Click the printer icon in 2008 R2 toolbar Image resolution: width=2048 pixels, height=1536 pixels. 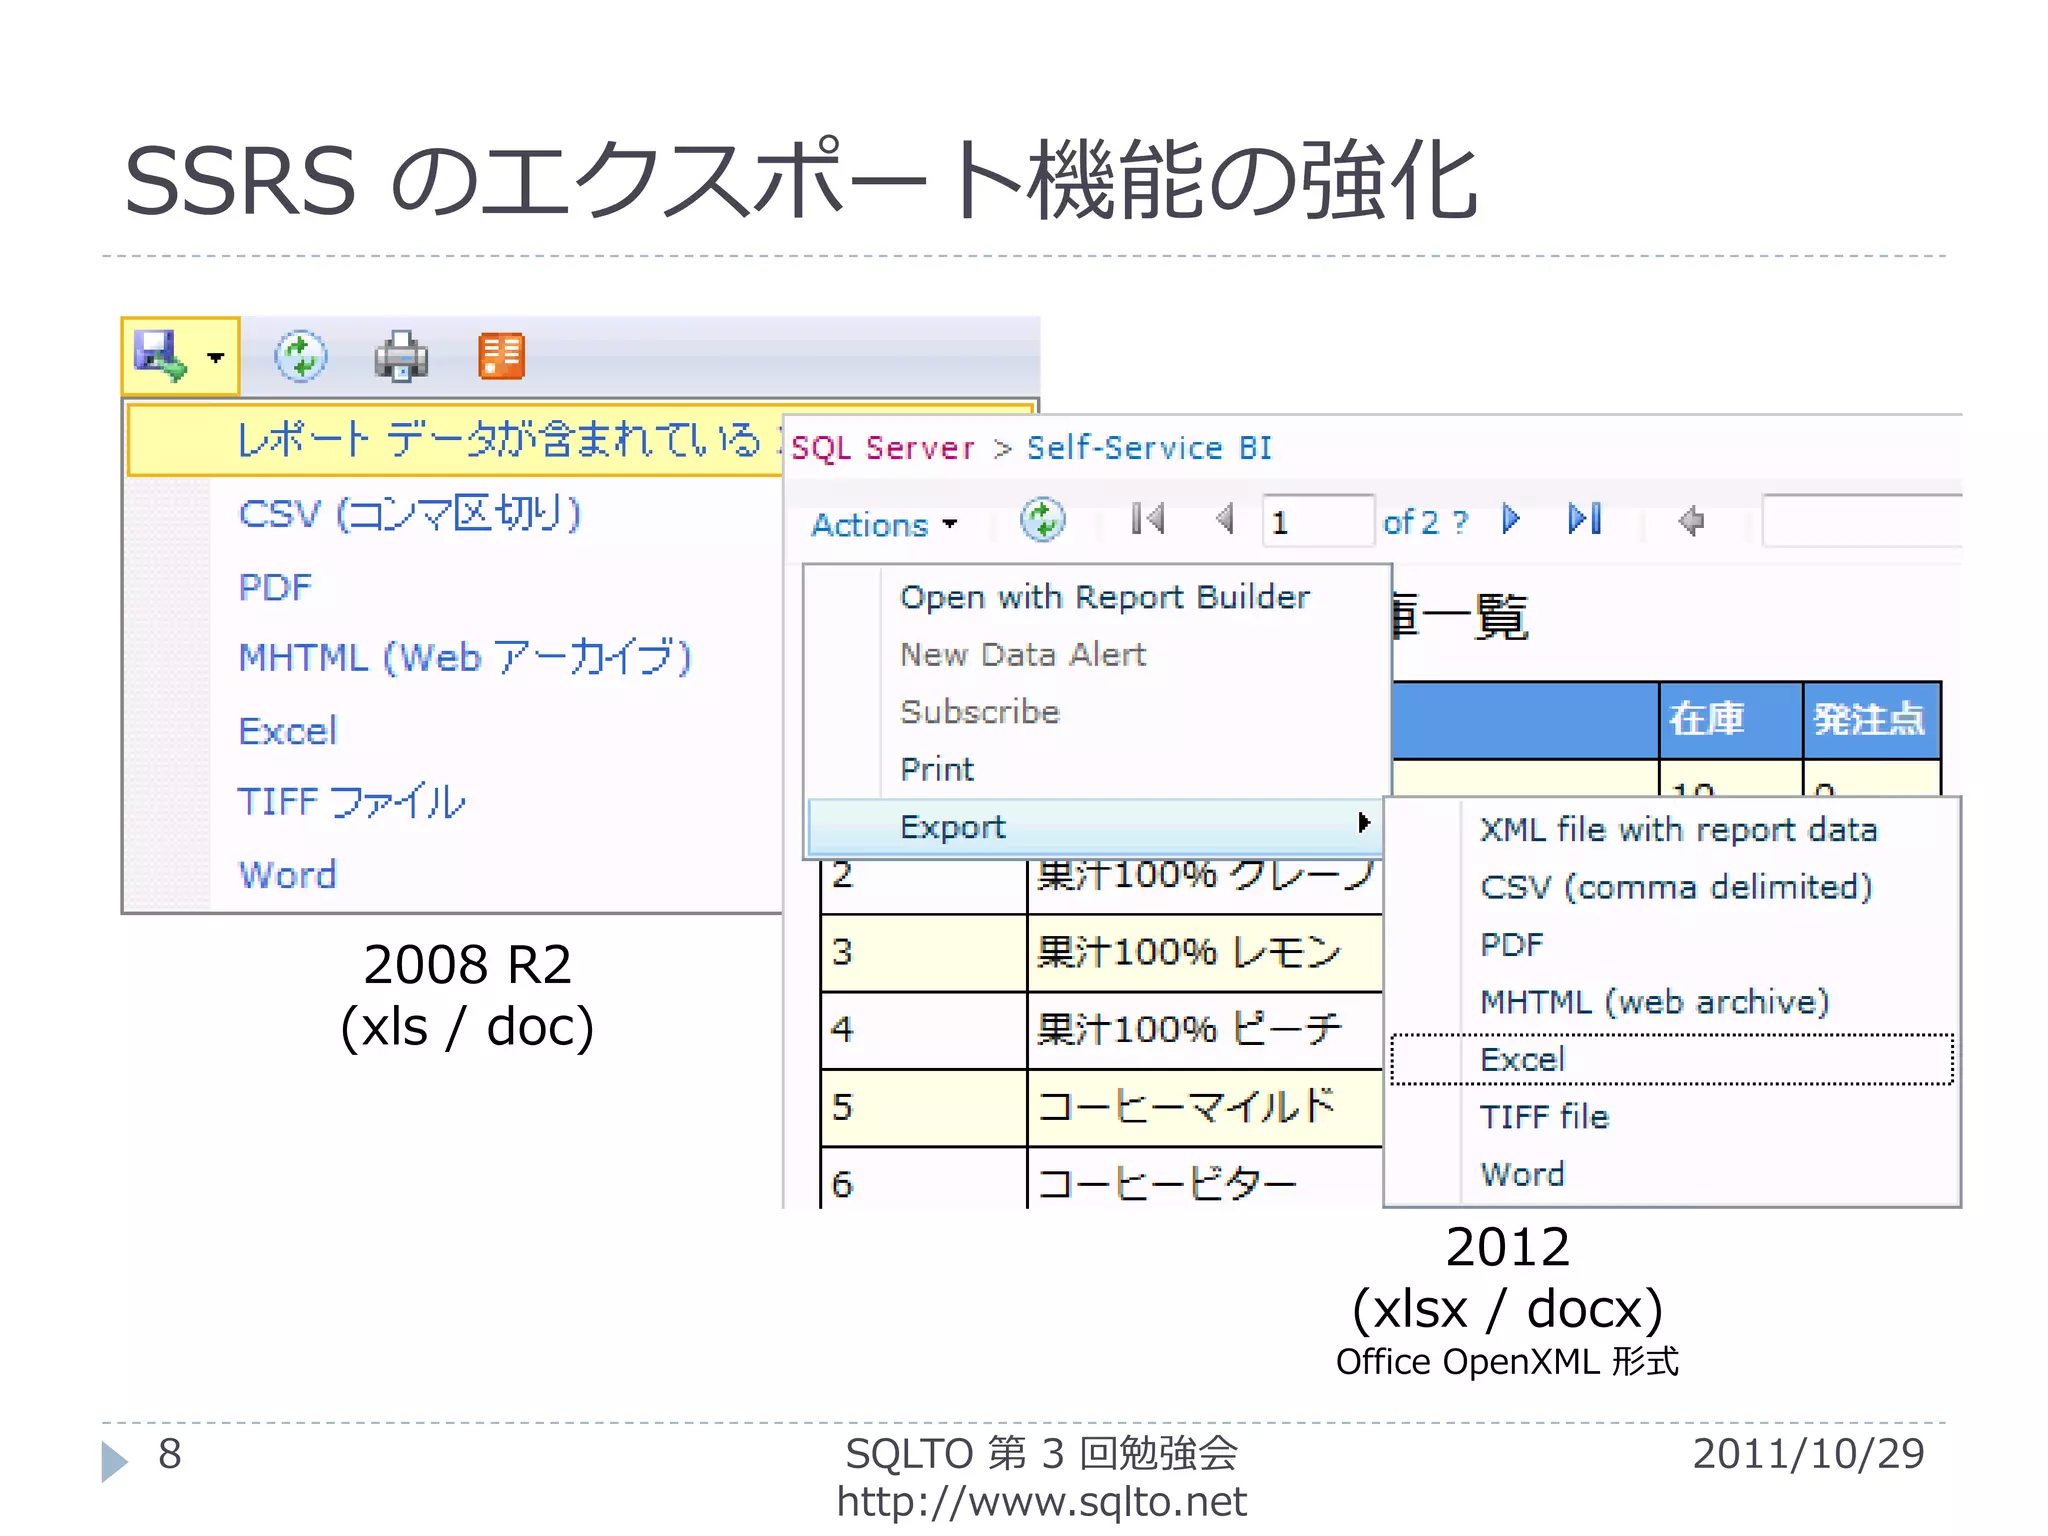(401, 357)
